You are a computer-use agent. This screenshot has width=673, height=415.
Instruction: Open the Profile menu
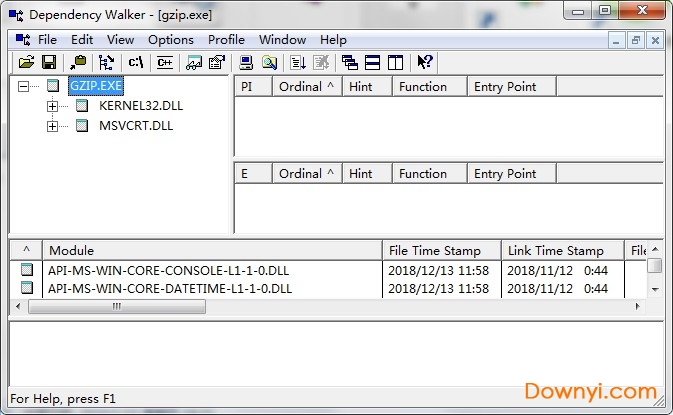tap(226, 40)
